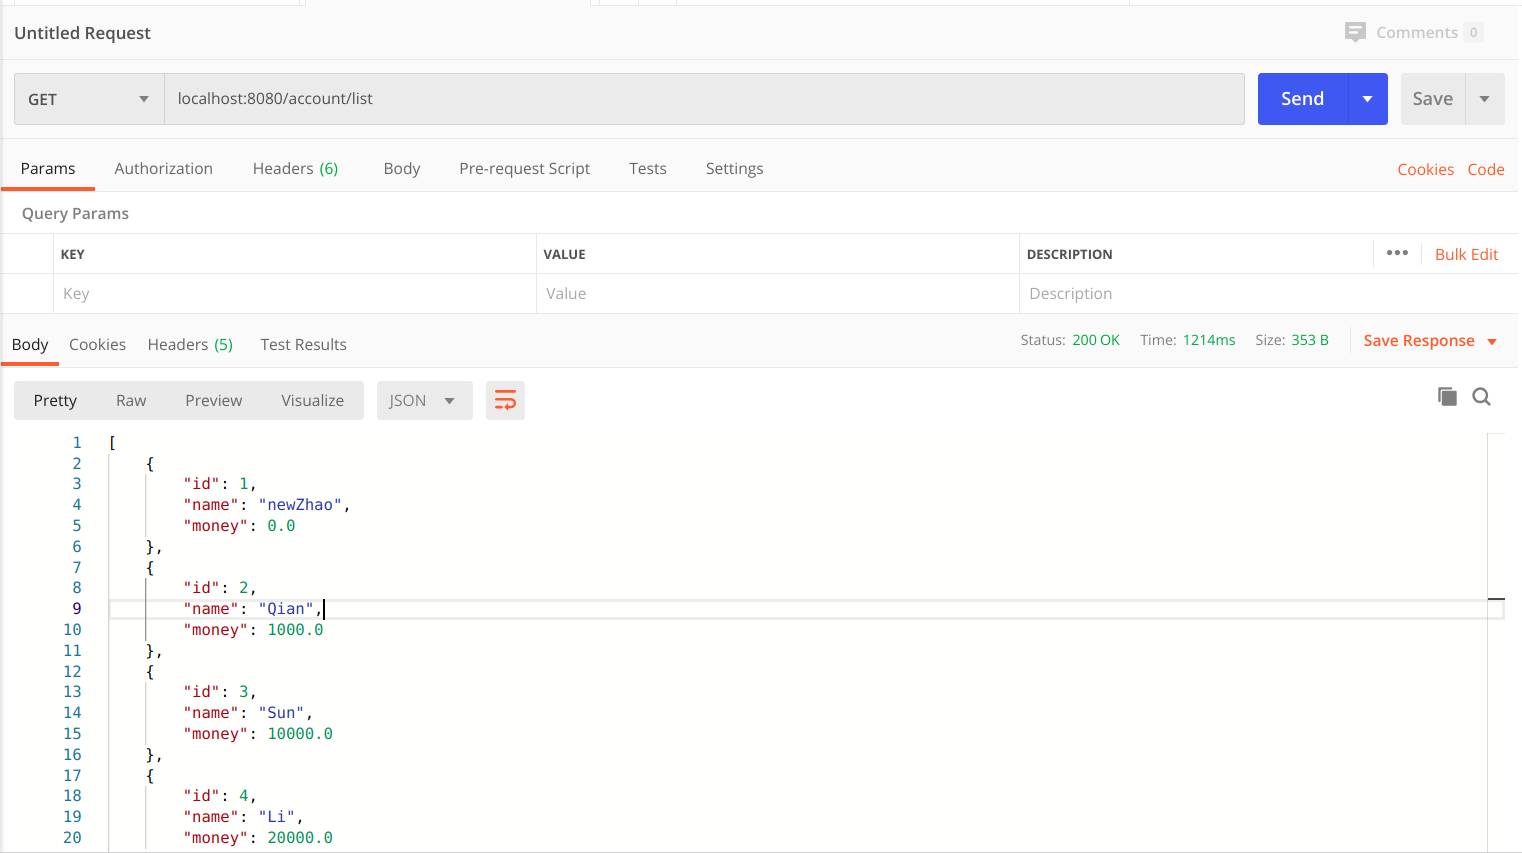Click the three-dot menu in Query Params
This screenshot has height=853, width=1522.
click(1397, 253)
